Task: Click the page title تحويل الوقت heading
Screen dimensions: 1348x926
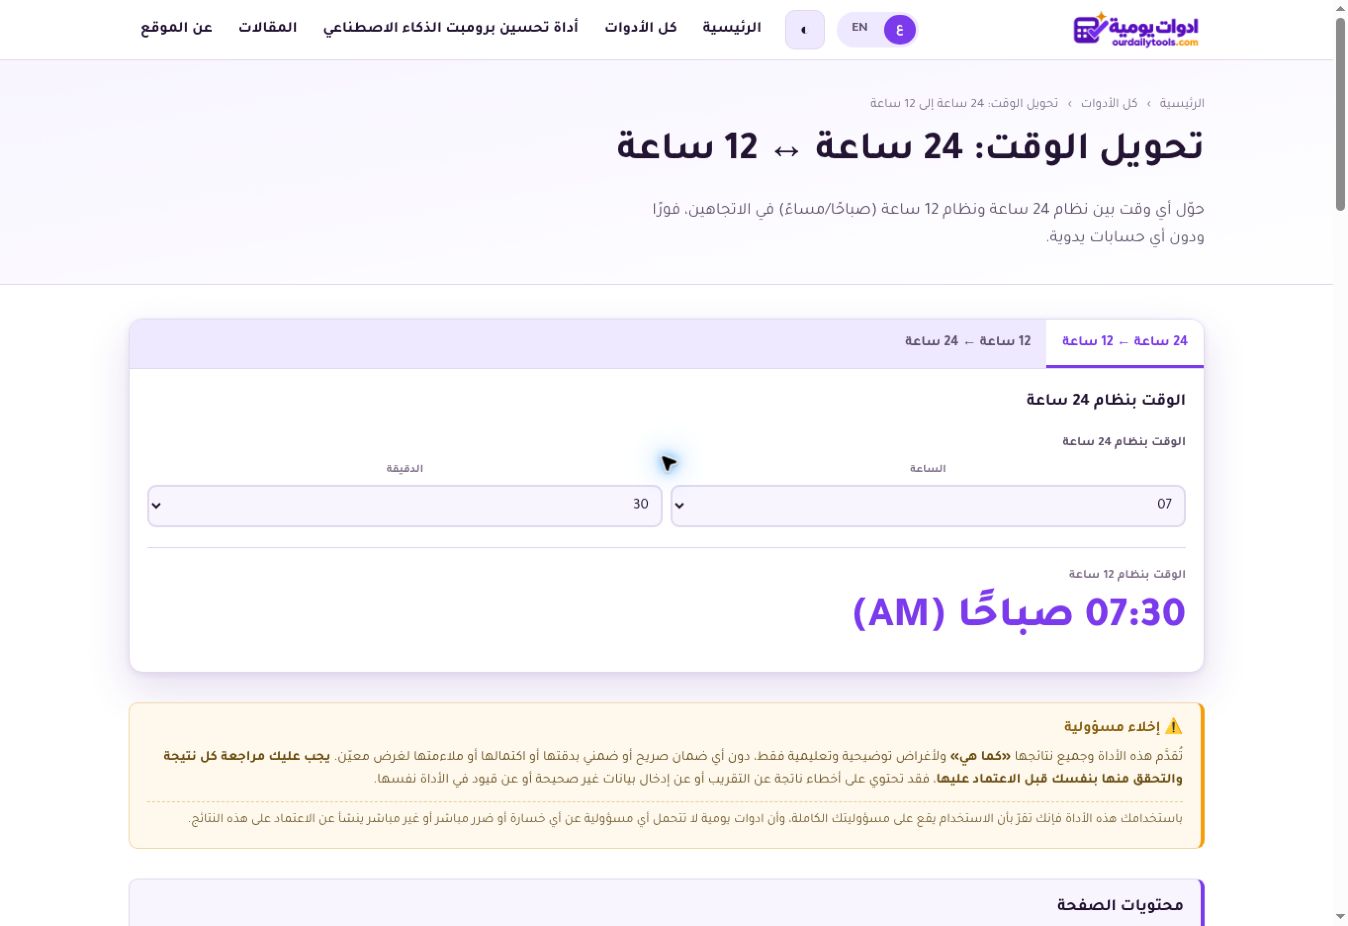Action: click(910, 147)
